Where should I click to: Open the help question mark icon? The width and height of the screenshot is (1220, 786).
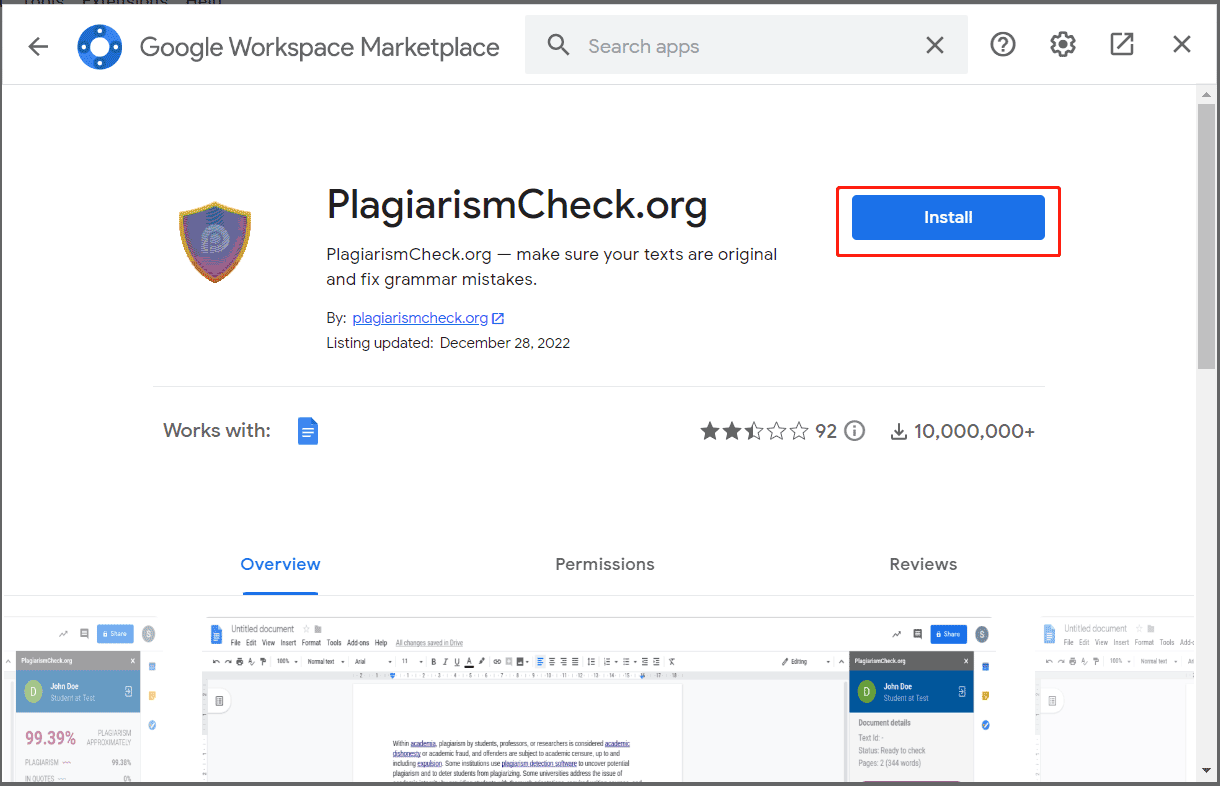(1002, 45)
